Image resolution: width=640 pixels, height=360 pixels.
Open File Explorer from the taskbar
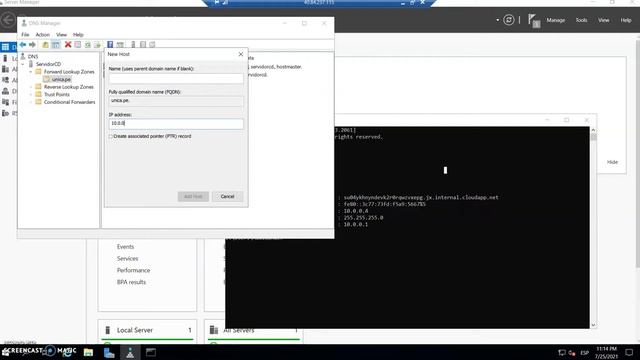point(88,352)
